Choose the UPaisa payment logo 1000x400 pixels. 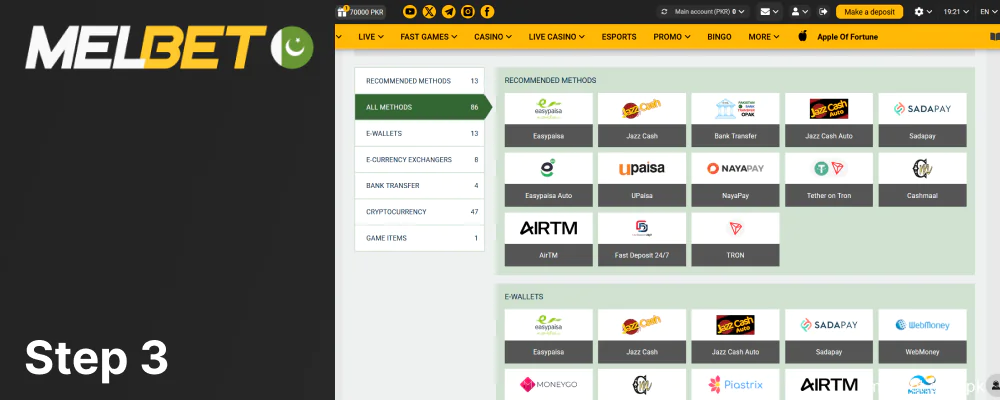pos(642,168)
